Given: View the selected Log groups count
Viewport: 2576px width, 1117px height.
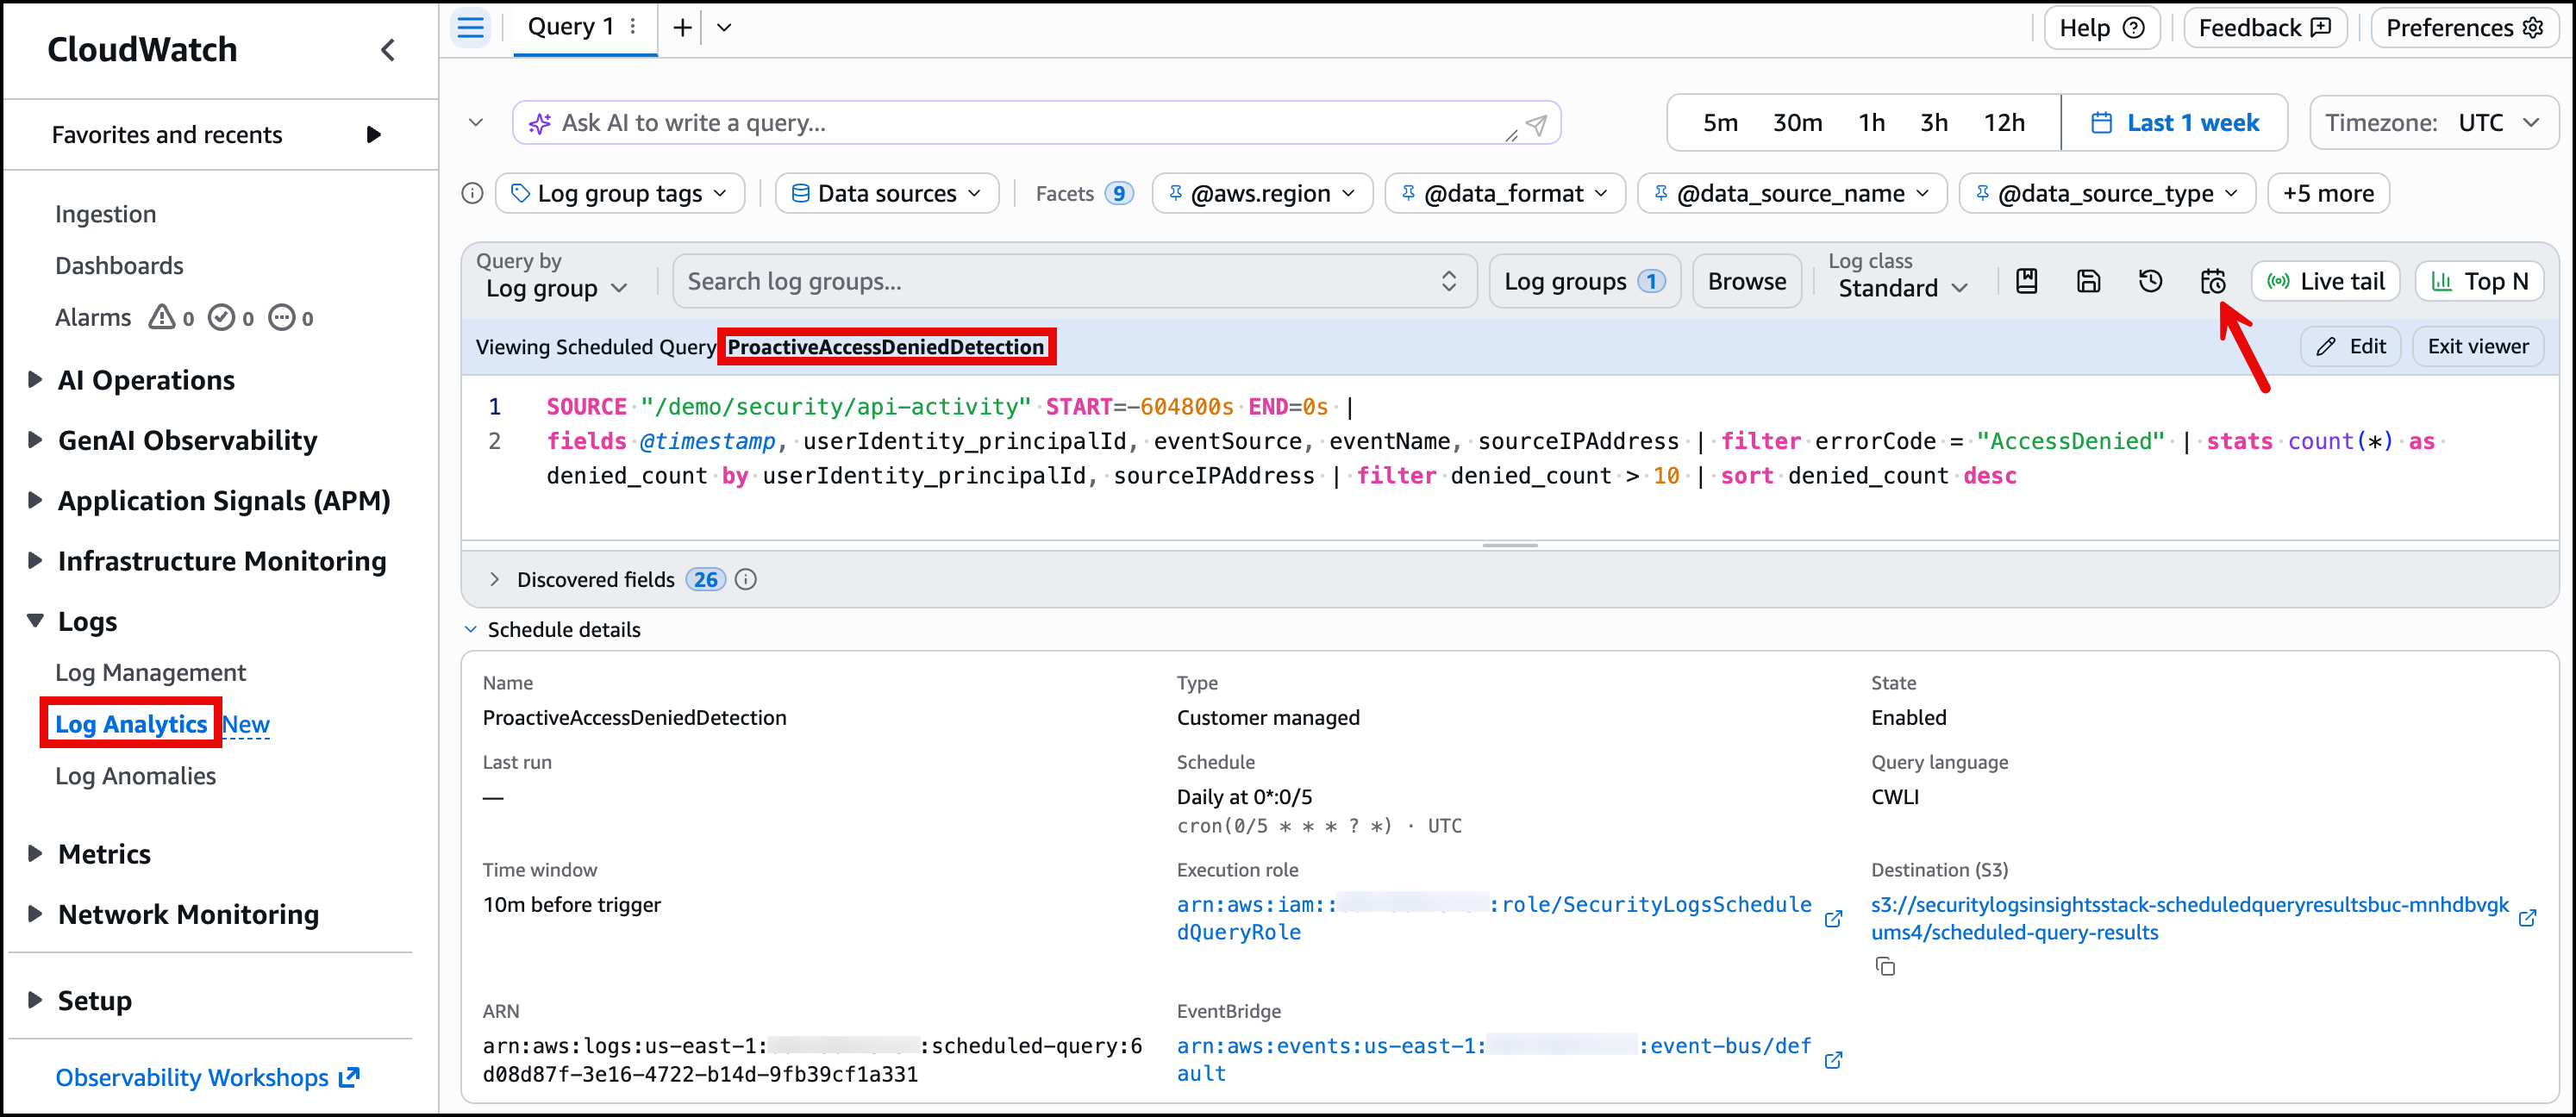Looking at the screenshot, I should (x=1584, y=282).
